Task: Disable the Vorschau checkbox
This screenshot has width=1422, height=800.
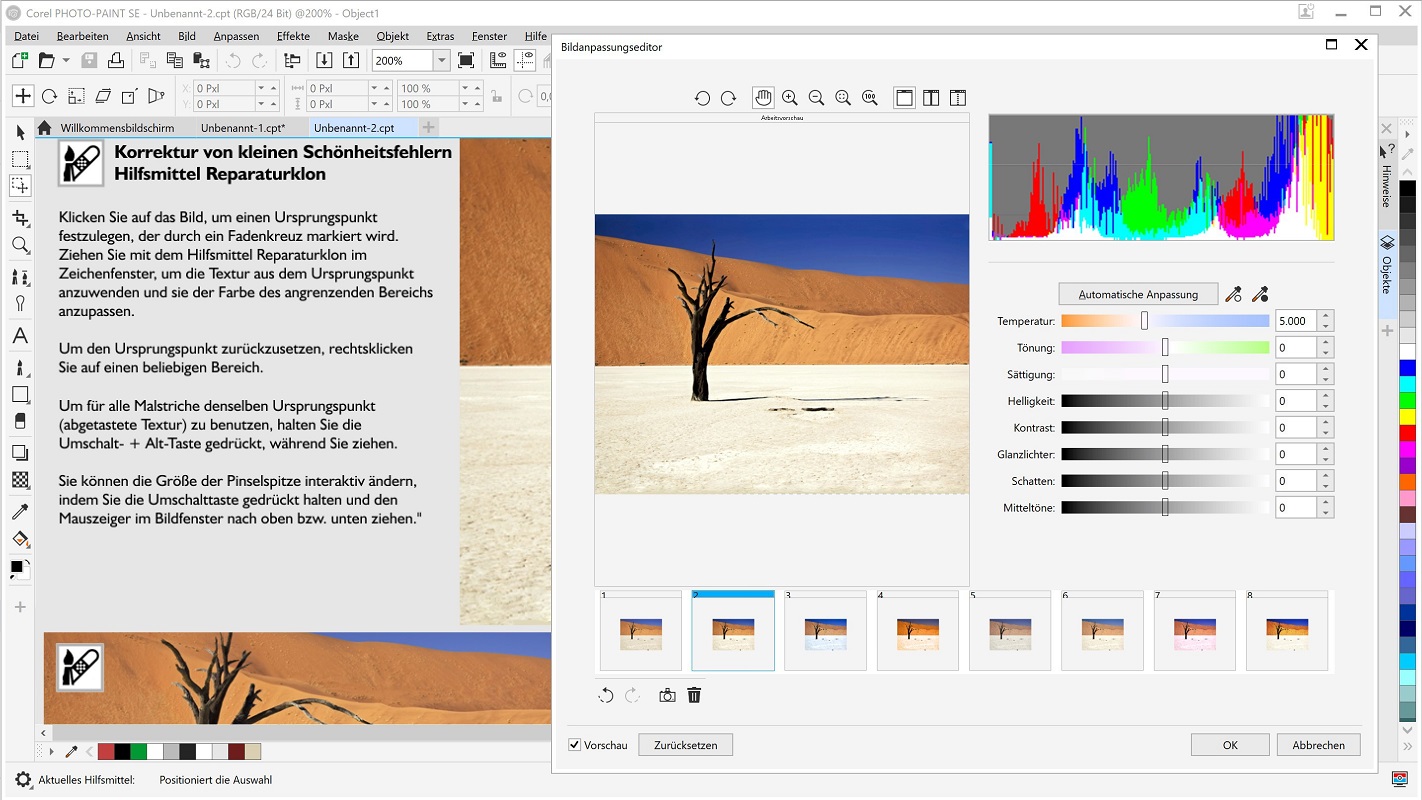Action: coord(574,744)
